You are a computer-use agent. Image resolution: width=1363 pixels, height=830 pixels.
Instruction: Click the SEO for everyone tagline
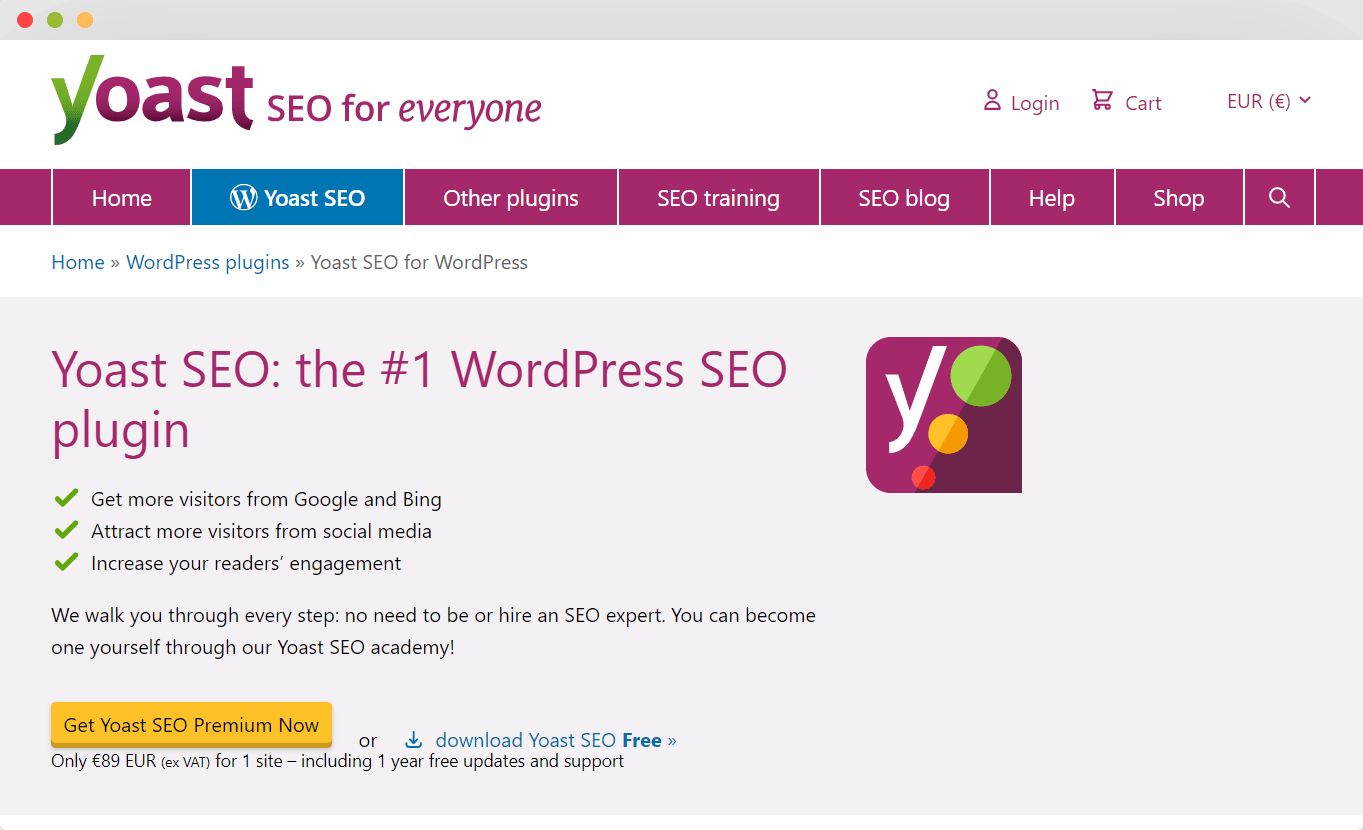coord(404,108)
